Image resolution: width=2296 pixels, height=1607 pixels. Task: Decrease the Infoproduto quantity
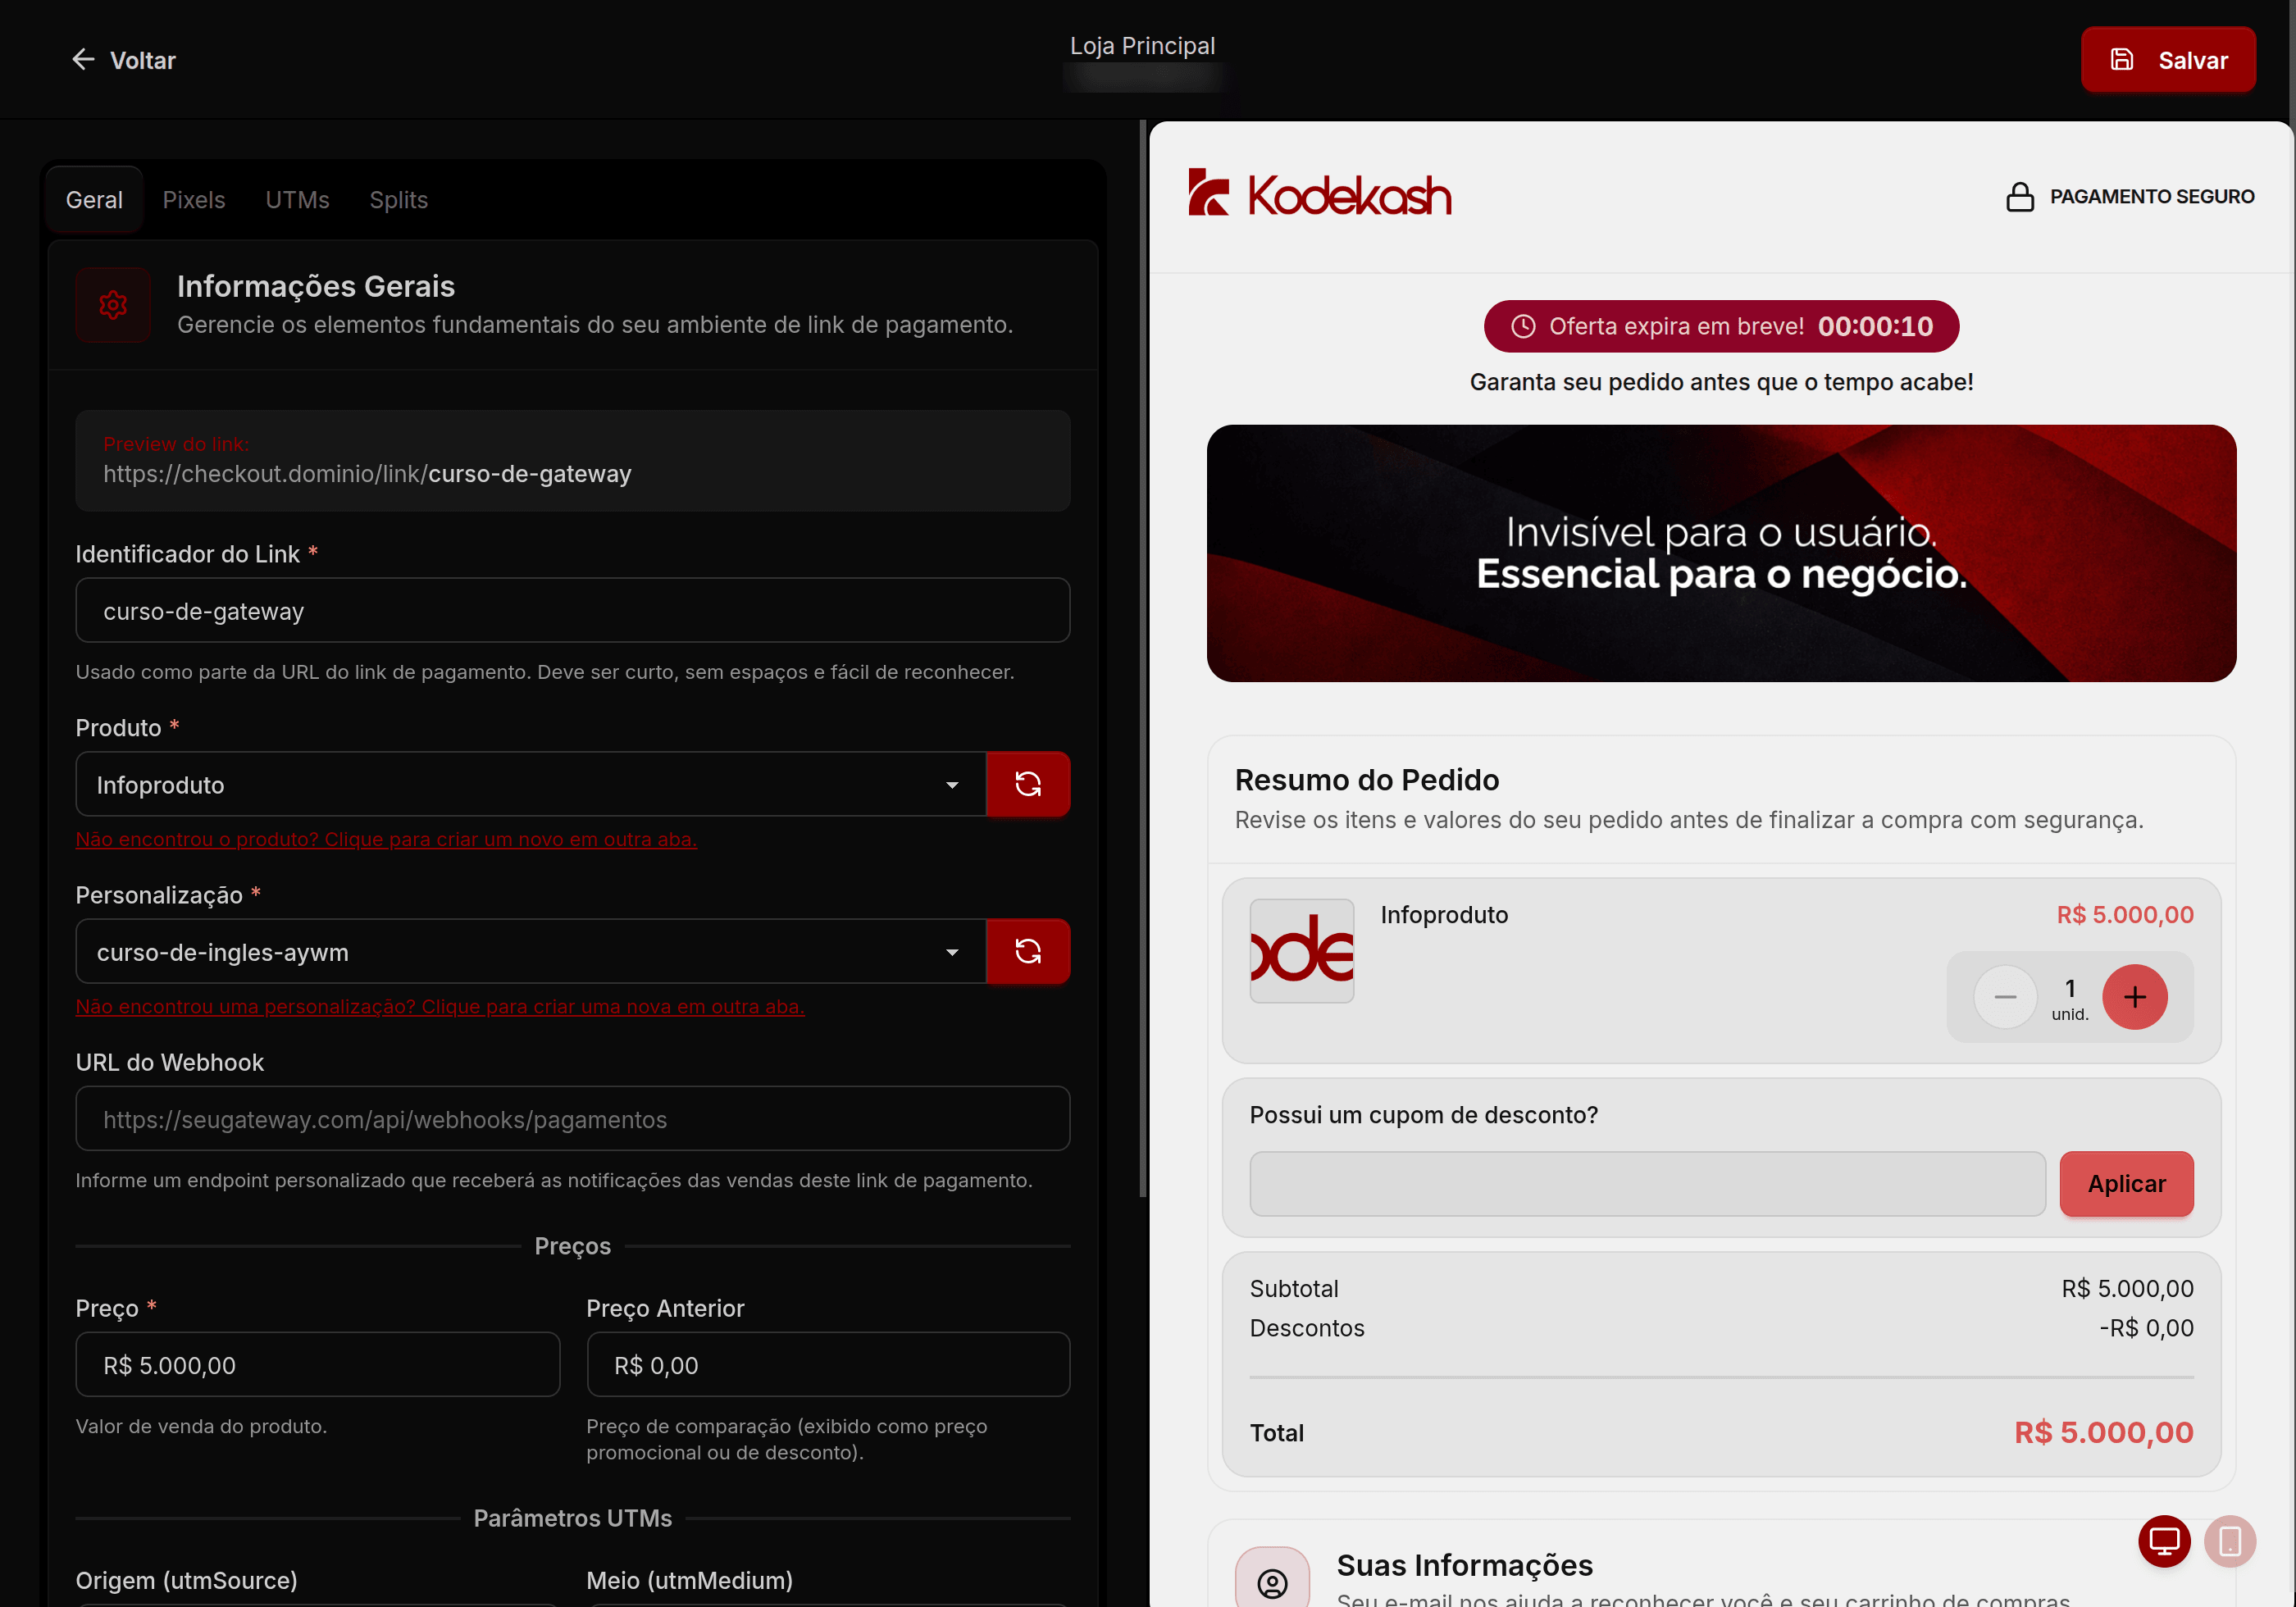click(x=2005, y=996)
